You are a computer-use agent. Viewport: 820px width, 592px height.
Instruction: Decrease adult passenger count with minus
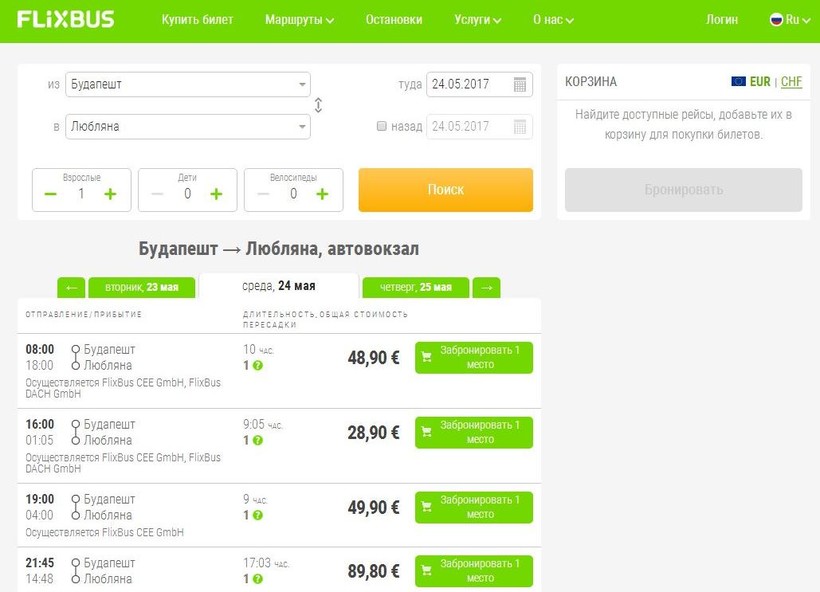pos(51,194)
